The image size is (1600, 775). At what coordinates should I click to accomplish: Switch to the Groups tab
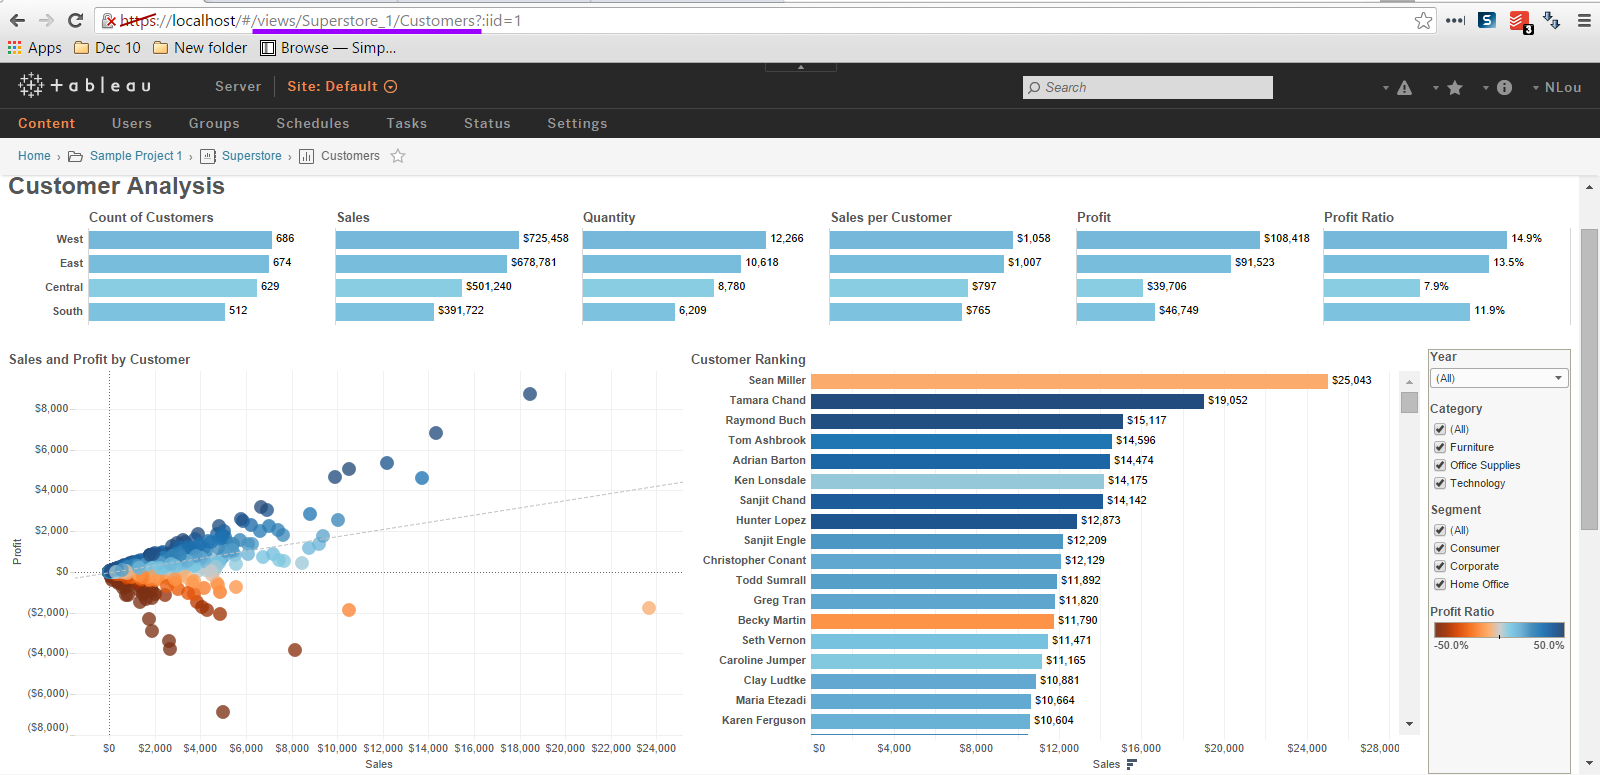[214, 124]
